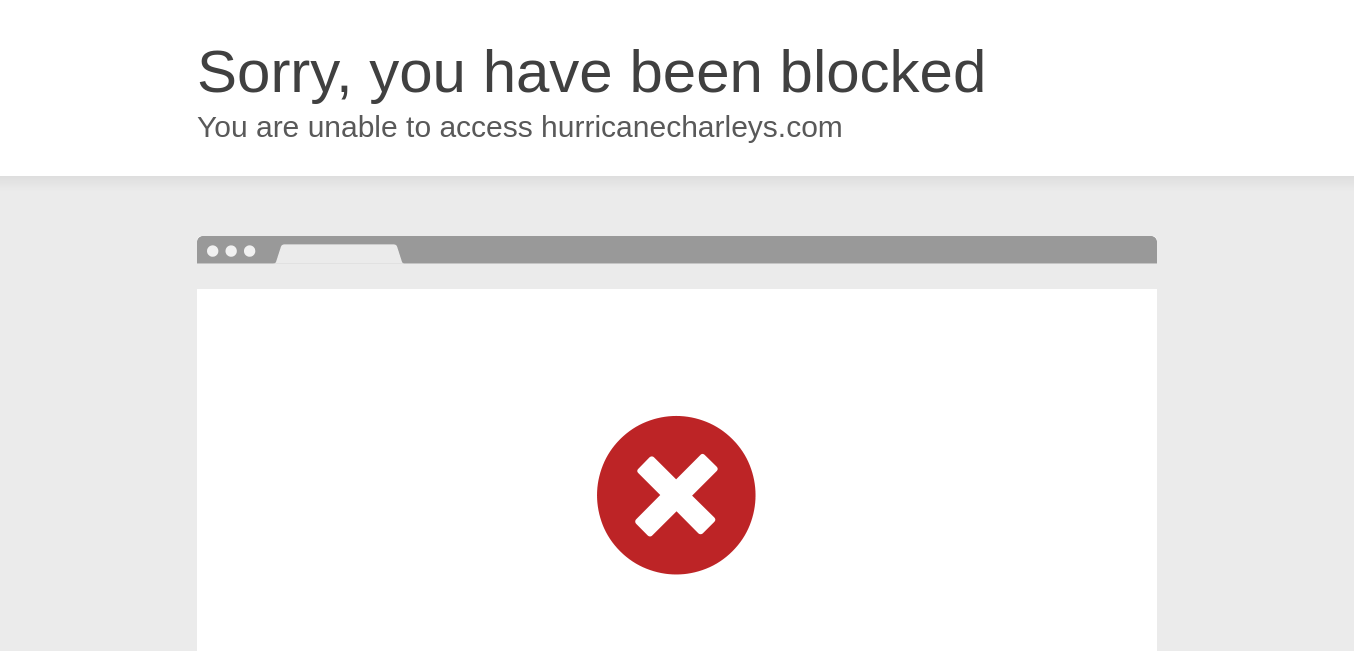Click the white X cross in the red circle
The width and height of the screenshot is (1366, 651).
click(676, 495)
